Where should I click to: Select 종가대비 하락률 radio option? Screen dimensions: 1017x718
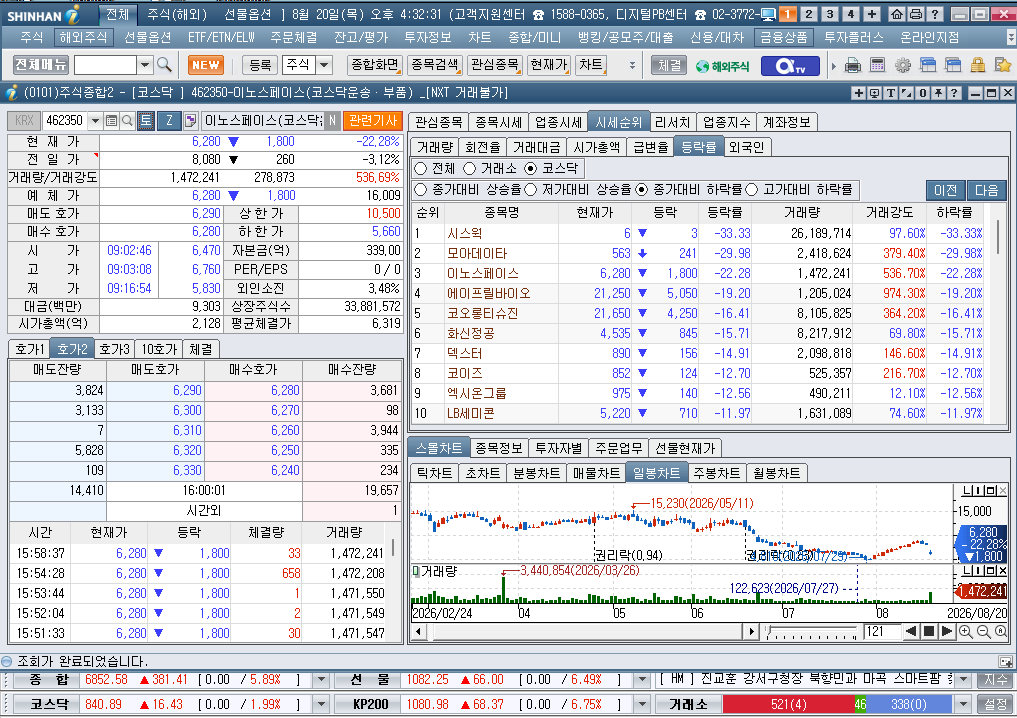pyautogui.click(x=641, y=189)
